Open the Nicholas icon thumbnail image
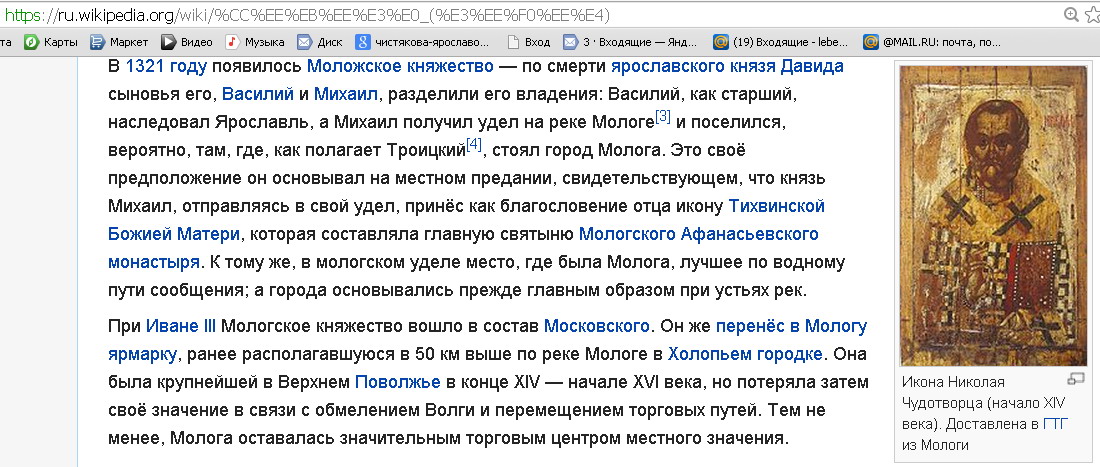This screenshot has width=1100, height=467. 994,215
